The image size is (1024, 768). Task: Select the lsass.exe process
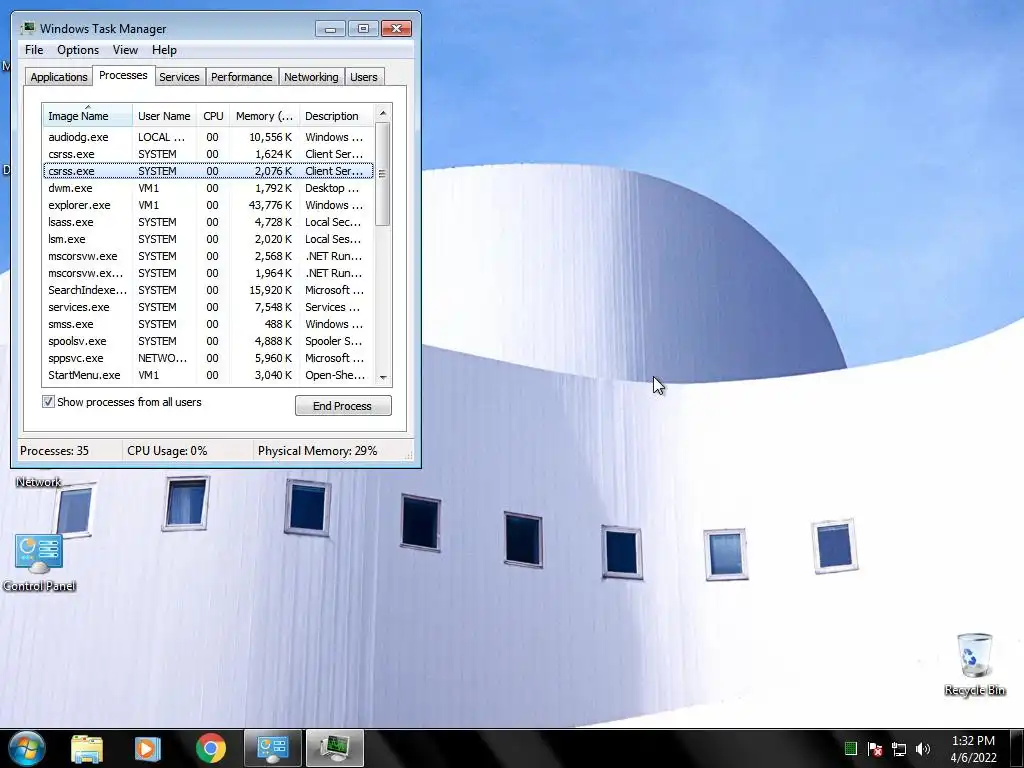pos(208,222)
